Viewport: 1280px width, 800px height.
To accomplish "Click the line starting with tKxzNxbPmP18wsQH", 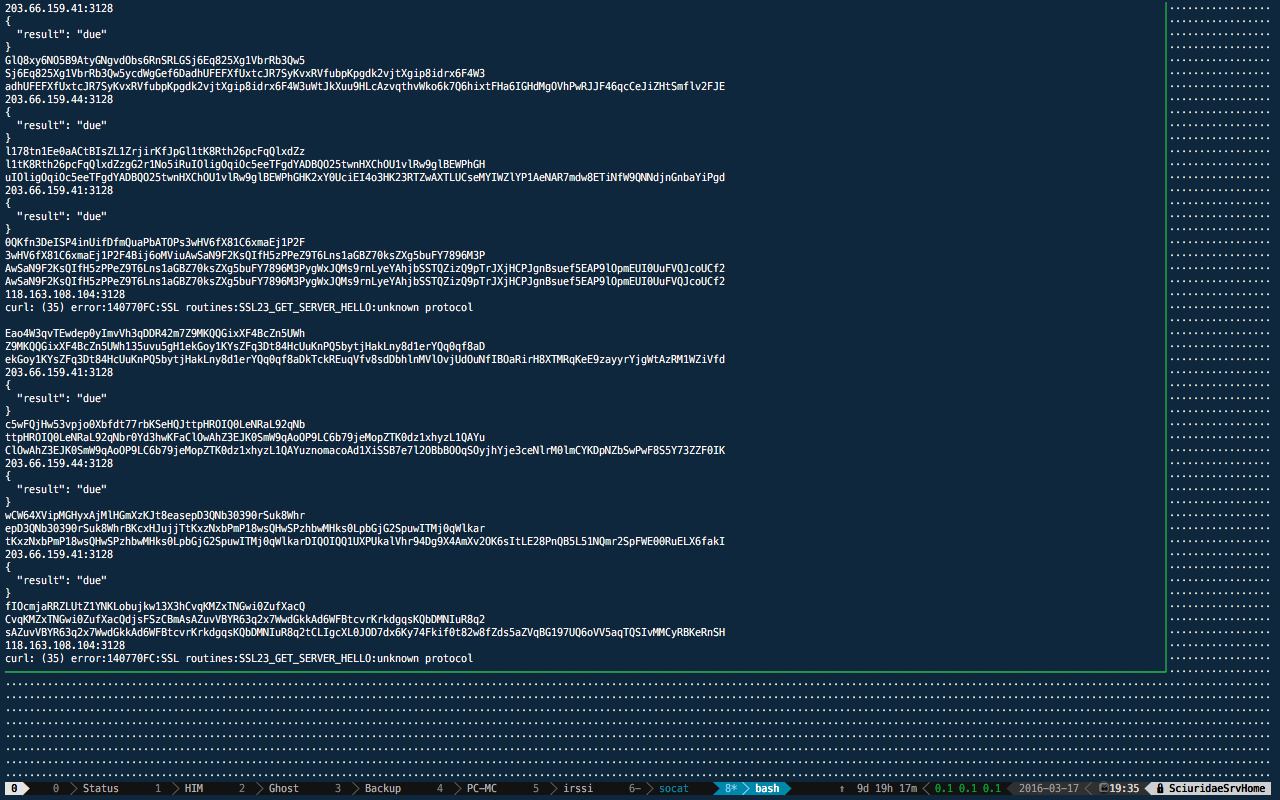I will point(365,541).
